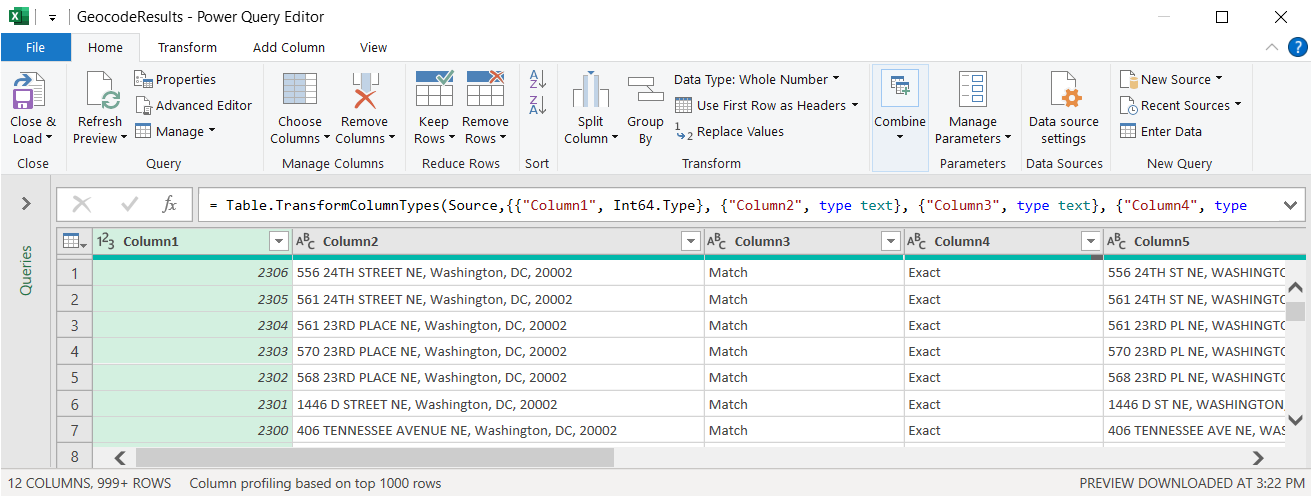The height and width of the screenshot is (497, 1312).
Task: Cancel formula edit with X icon
Action: [x=82, y=204]
